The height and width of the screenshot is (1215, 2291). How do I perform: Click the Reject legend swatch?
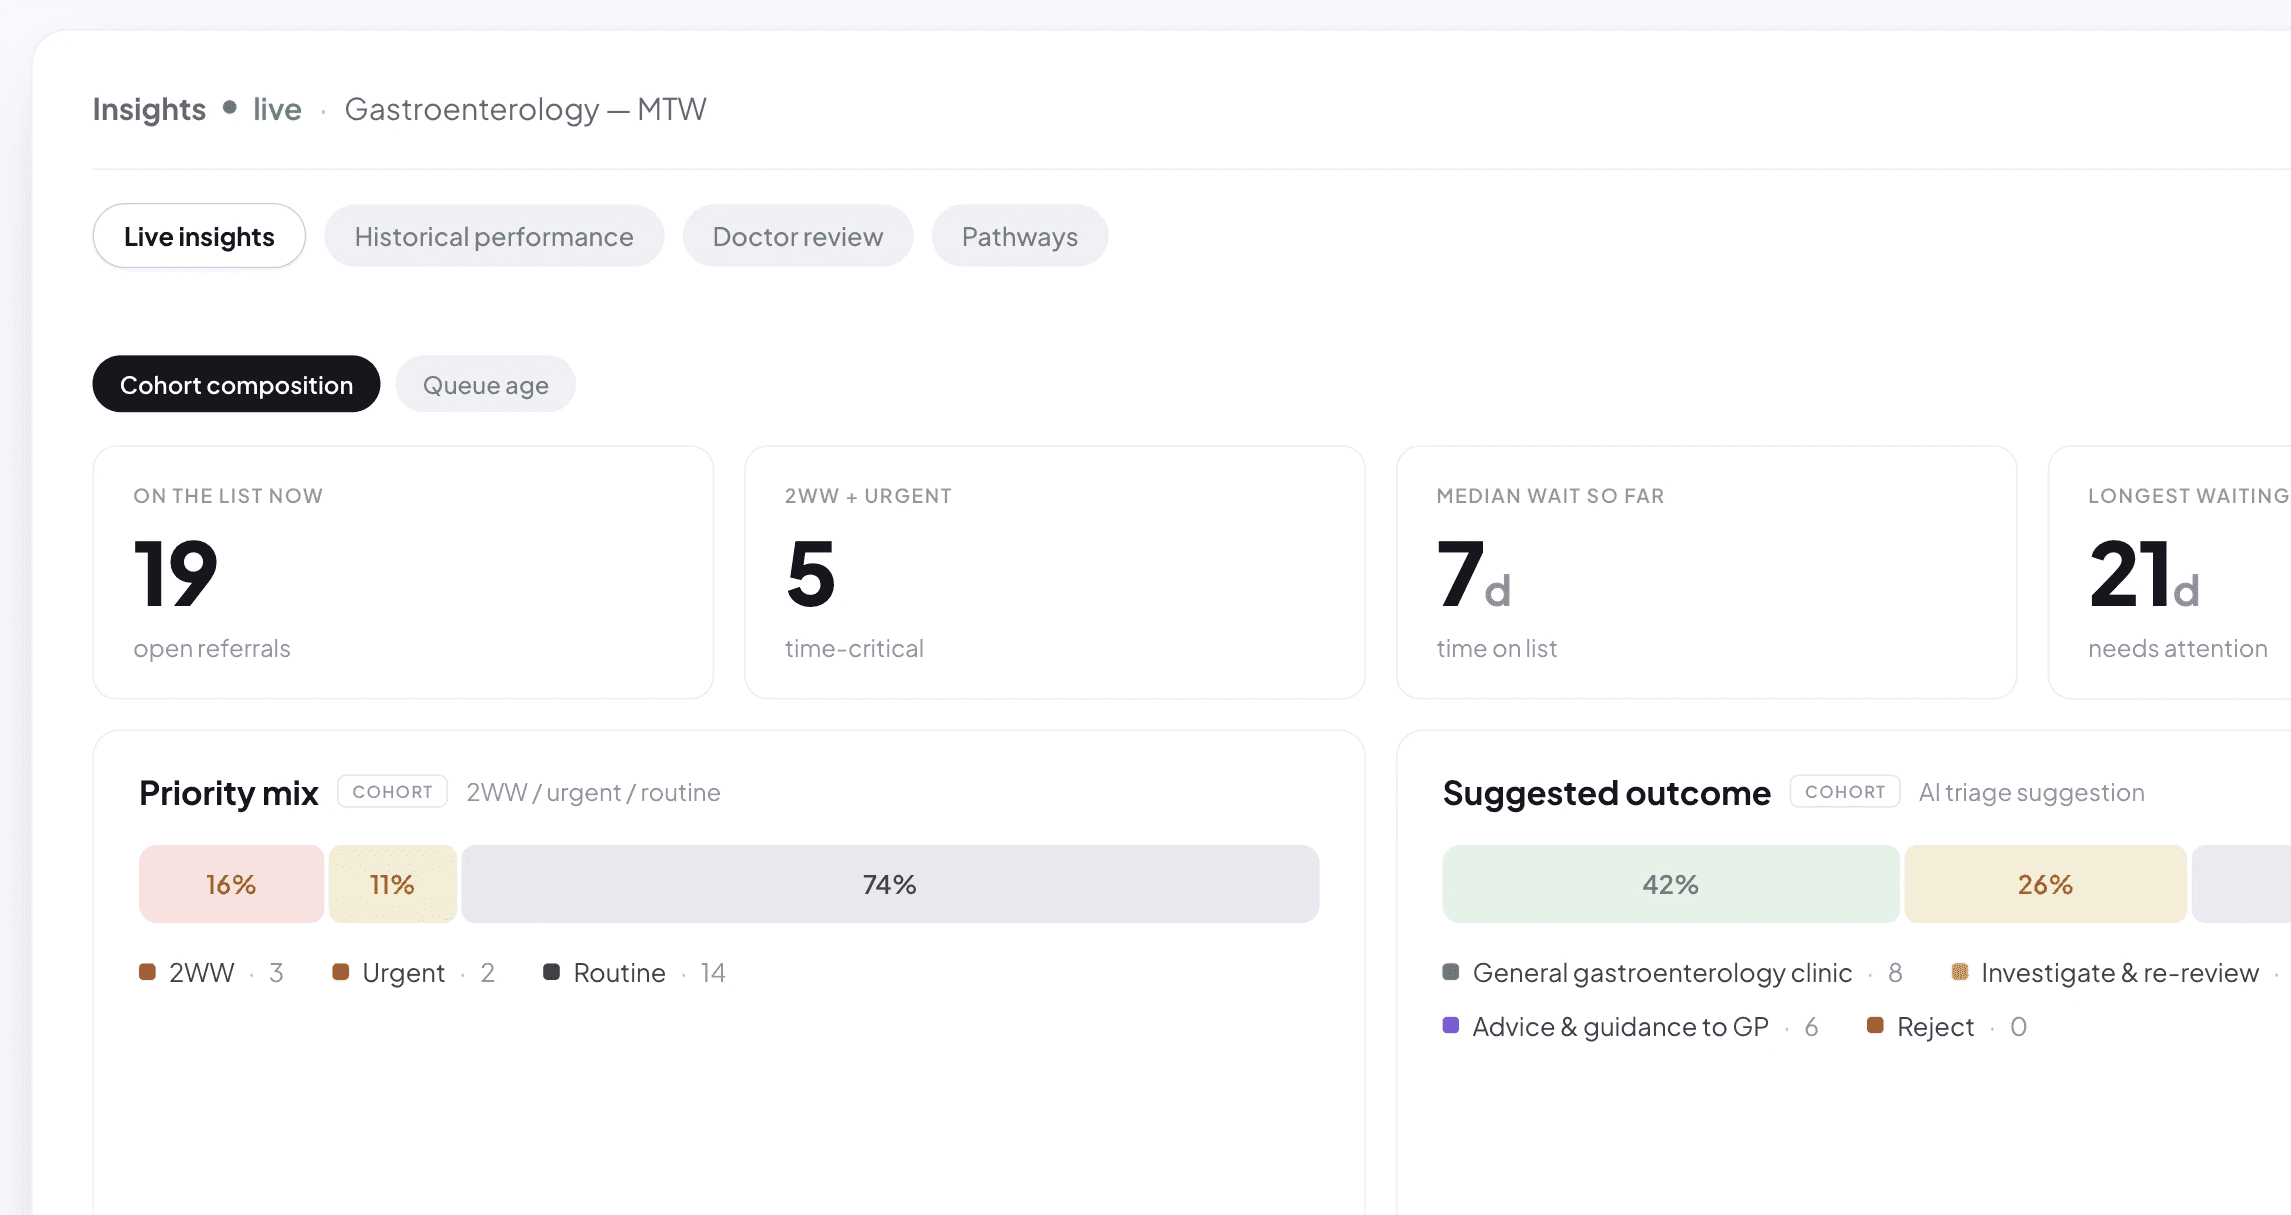pyautogui.click(x=1876, y=1025)
